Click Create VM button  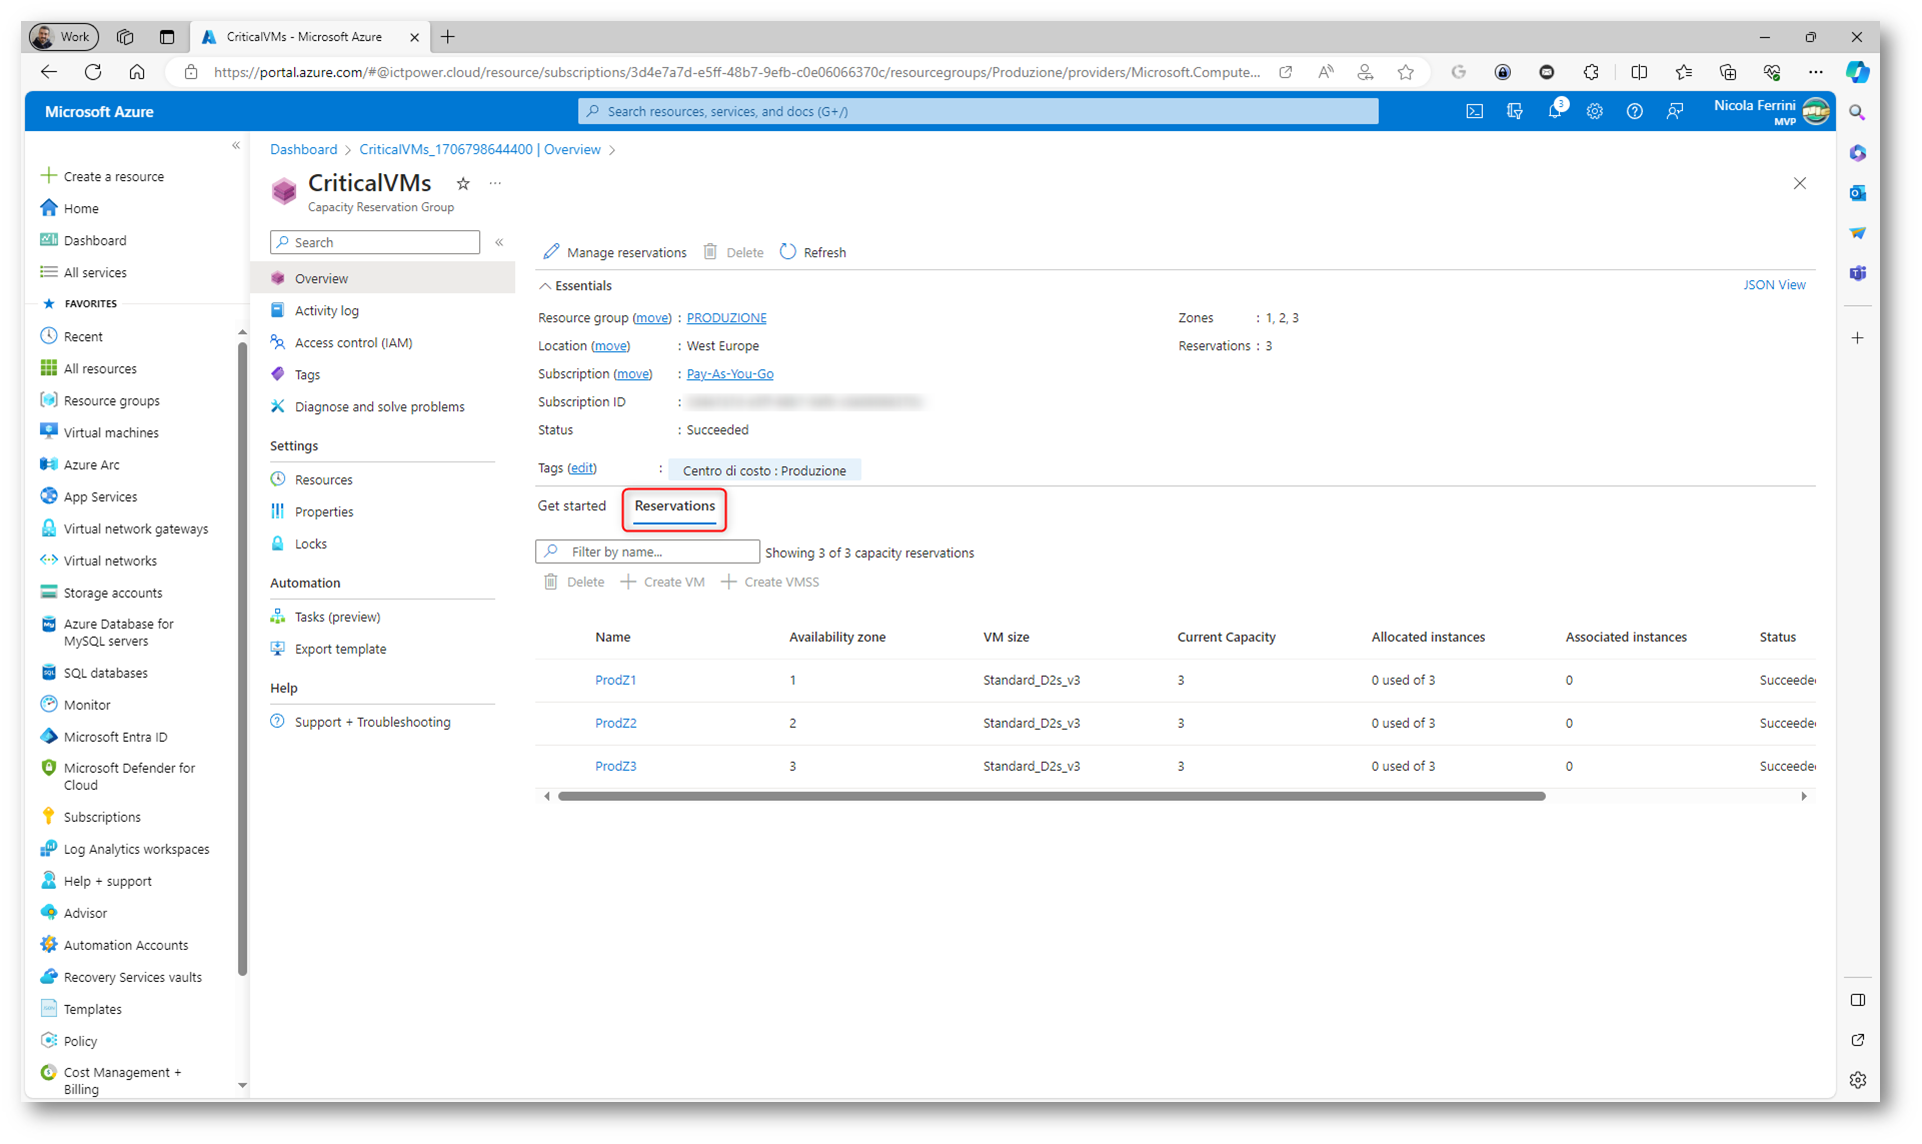[x=662, y=582]
